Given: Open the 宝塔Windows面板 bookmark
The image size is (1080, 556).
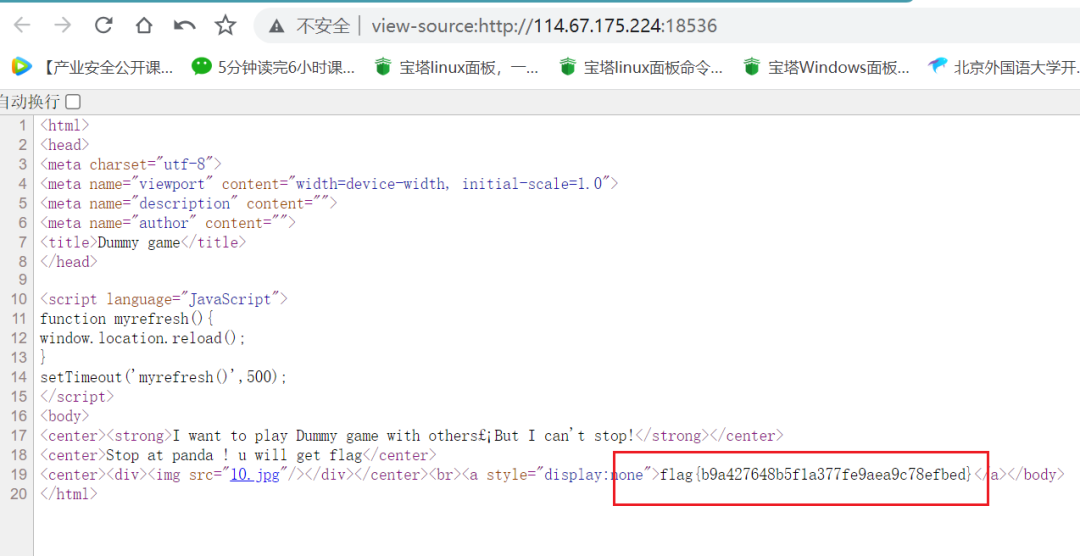Looking at the screenshot, I should pyautogui.click(x=826, y=67).
